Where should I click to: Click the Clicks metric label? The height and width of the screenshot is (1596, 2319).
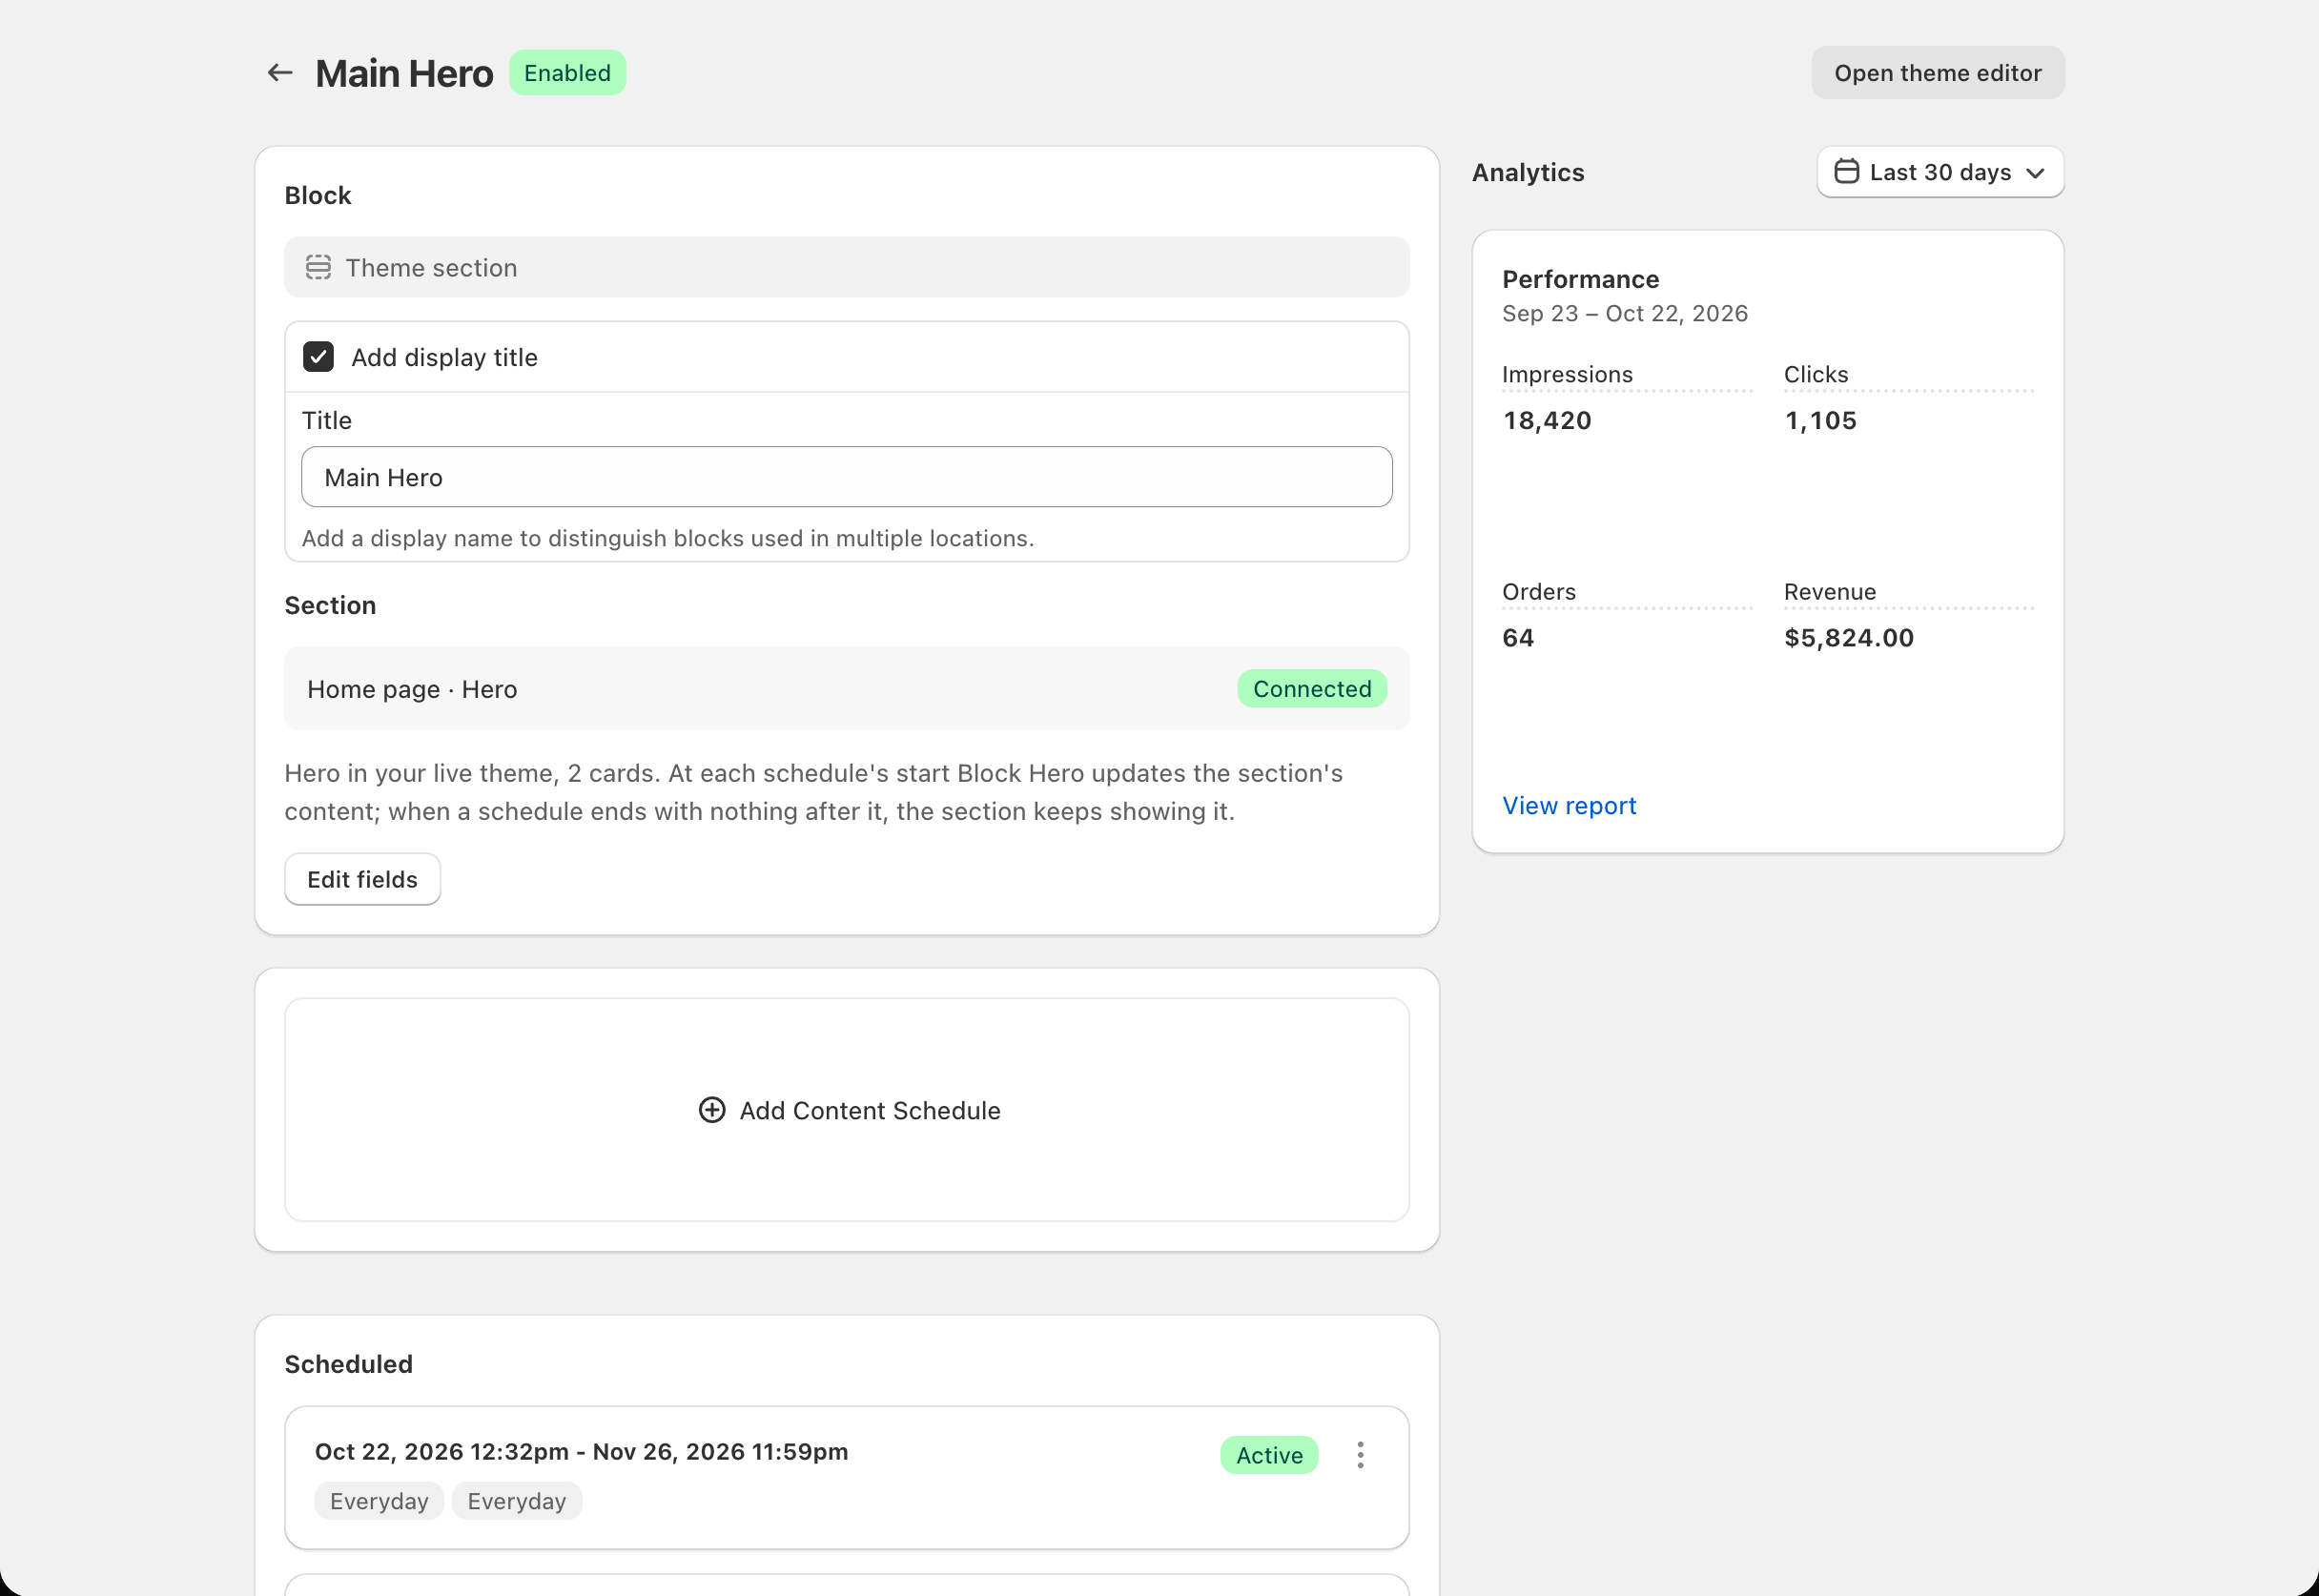pos(1816,375)
